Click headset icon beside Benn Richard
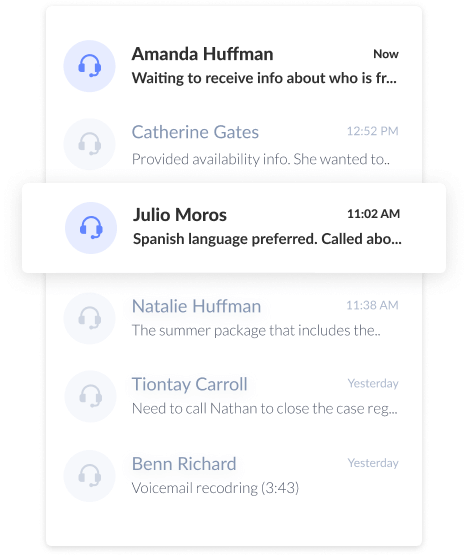This screenshot has width=468, height=556. [89, 476]
